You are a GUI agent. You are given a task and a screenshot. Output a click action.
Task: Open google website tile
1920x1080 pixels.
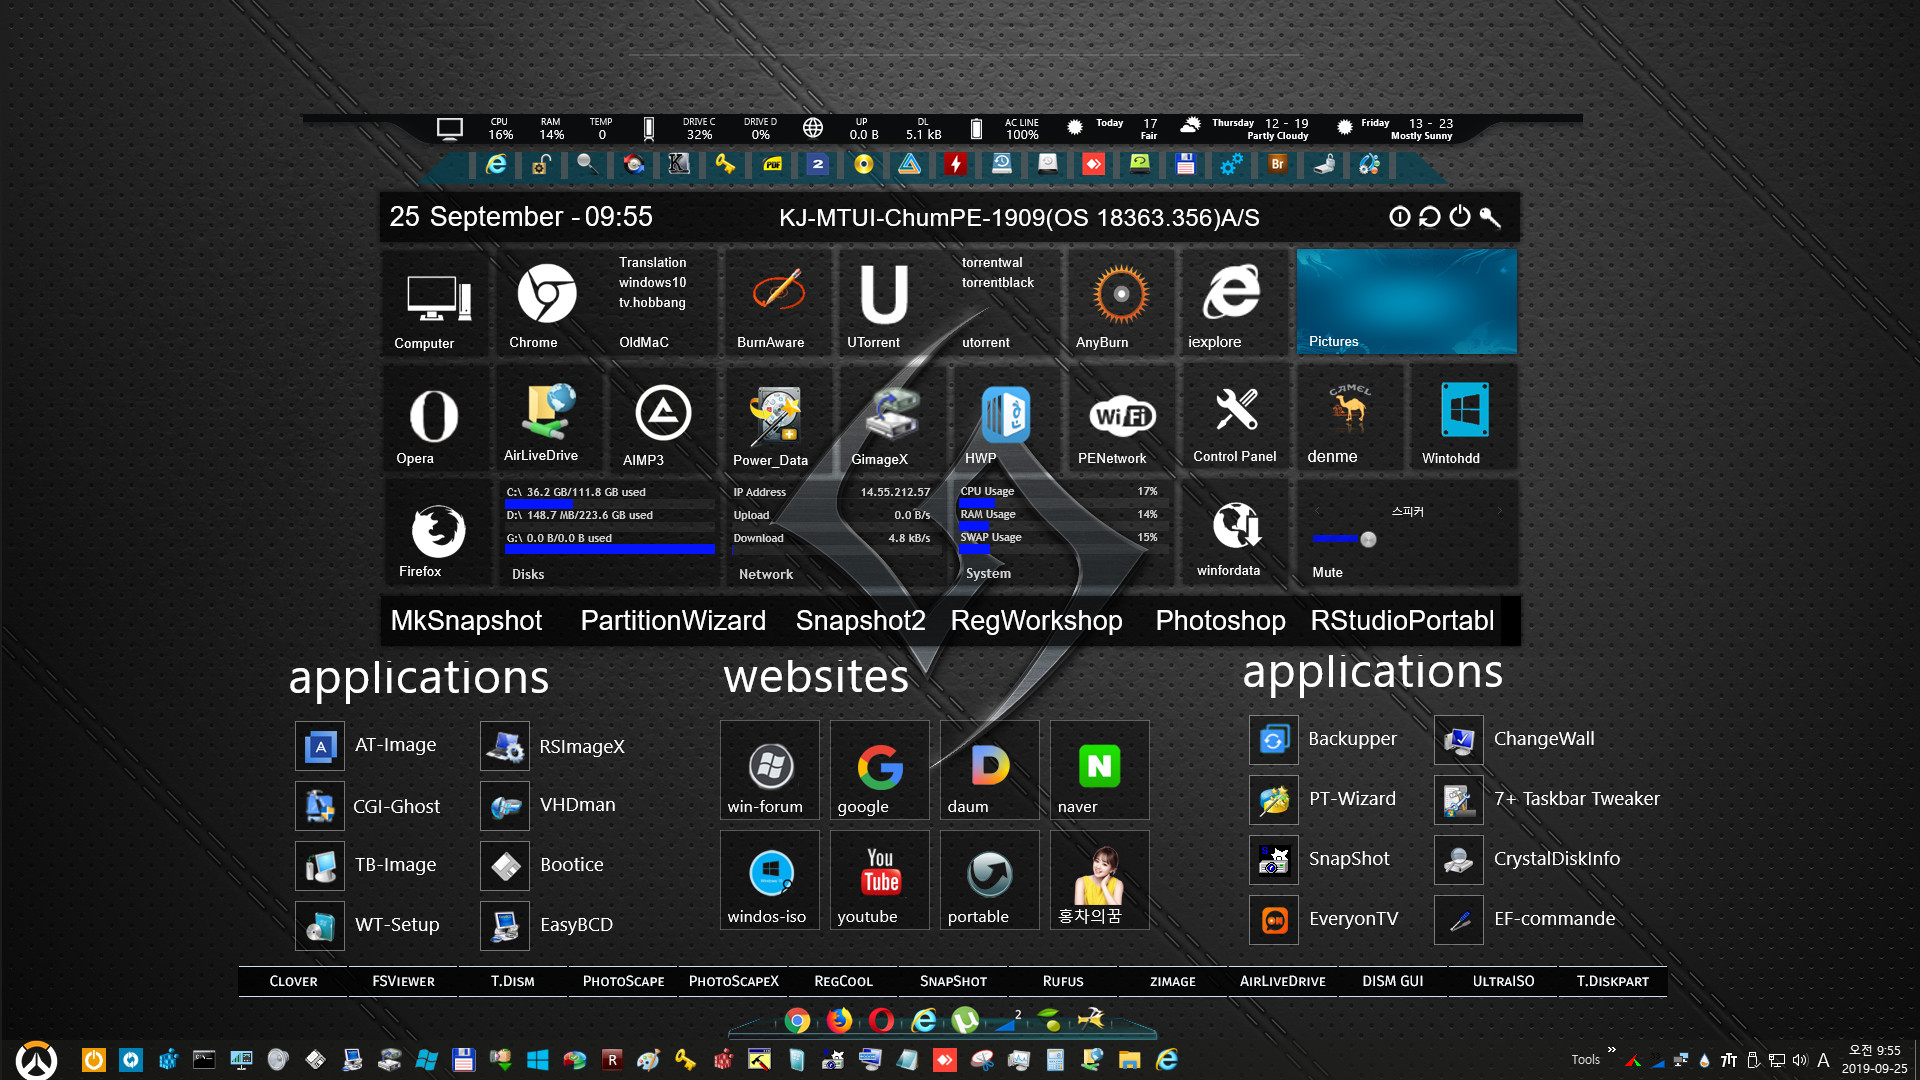(880, 770)
